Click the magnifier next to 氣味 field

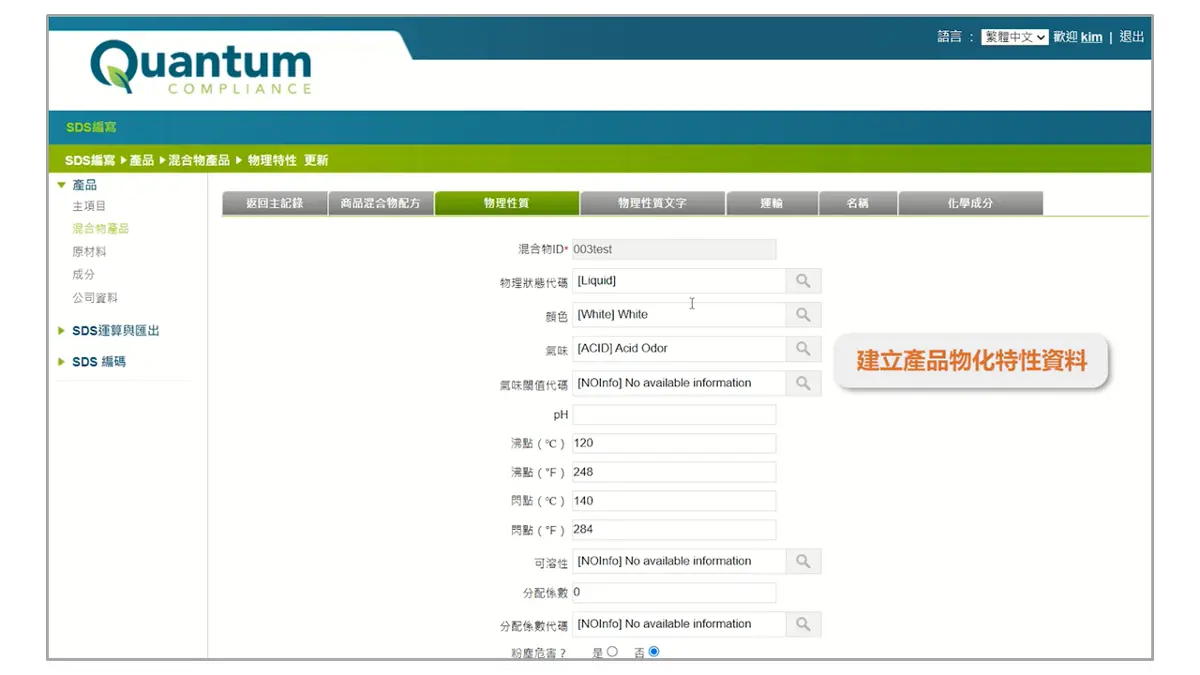[803, 349]
